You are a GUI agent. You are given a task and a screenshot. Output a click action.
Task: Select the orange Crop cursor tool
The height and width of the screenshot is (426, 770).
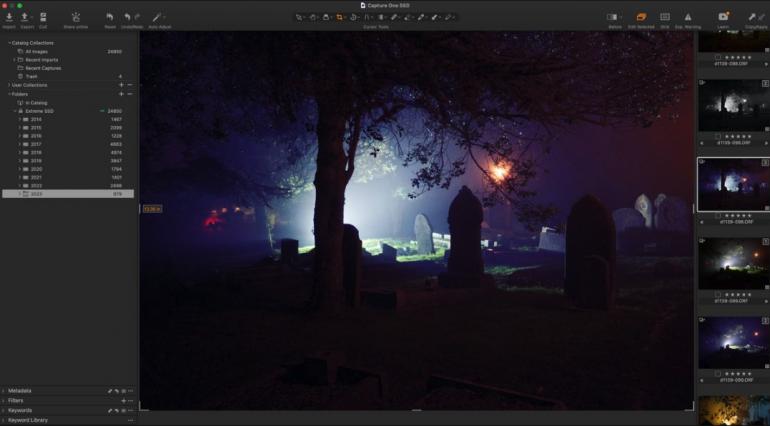pyautogui.click(x=339, y=17)
